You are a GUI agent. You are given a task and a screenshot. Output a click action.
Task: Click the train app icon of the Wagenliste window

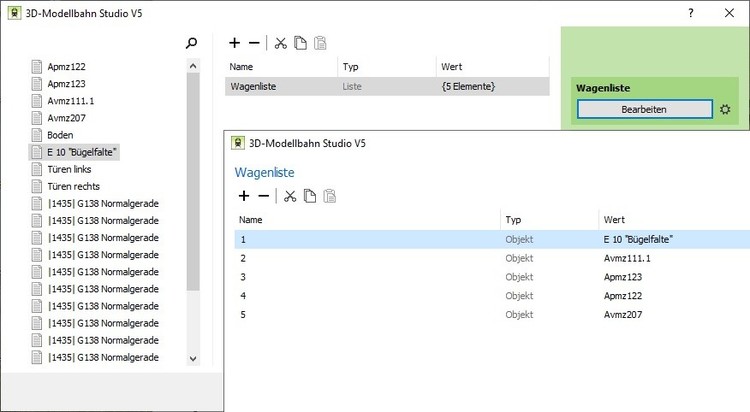tap(238, 143)
